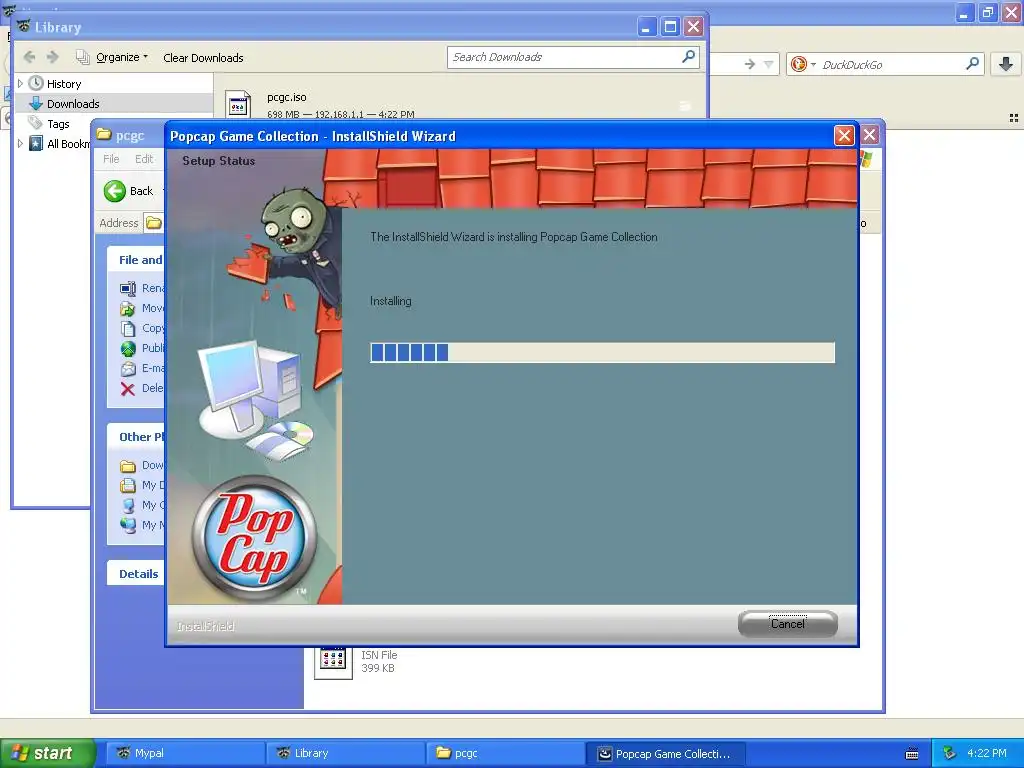Click the keyboard icon in system tray
This screenshot has width=1024, height=768.
912,754
